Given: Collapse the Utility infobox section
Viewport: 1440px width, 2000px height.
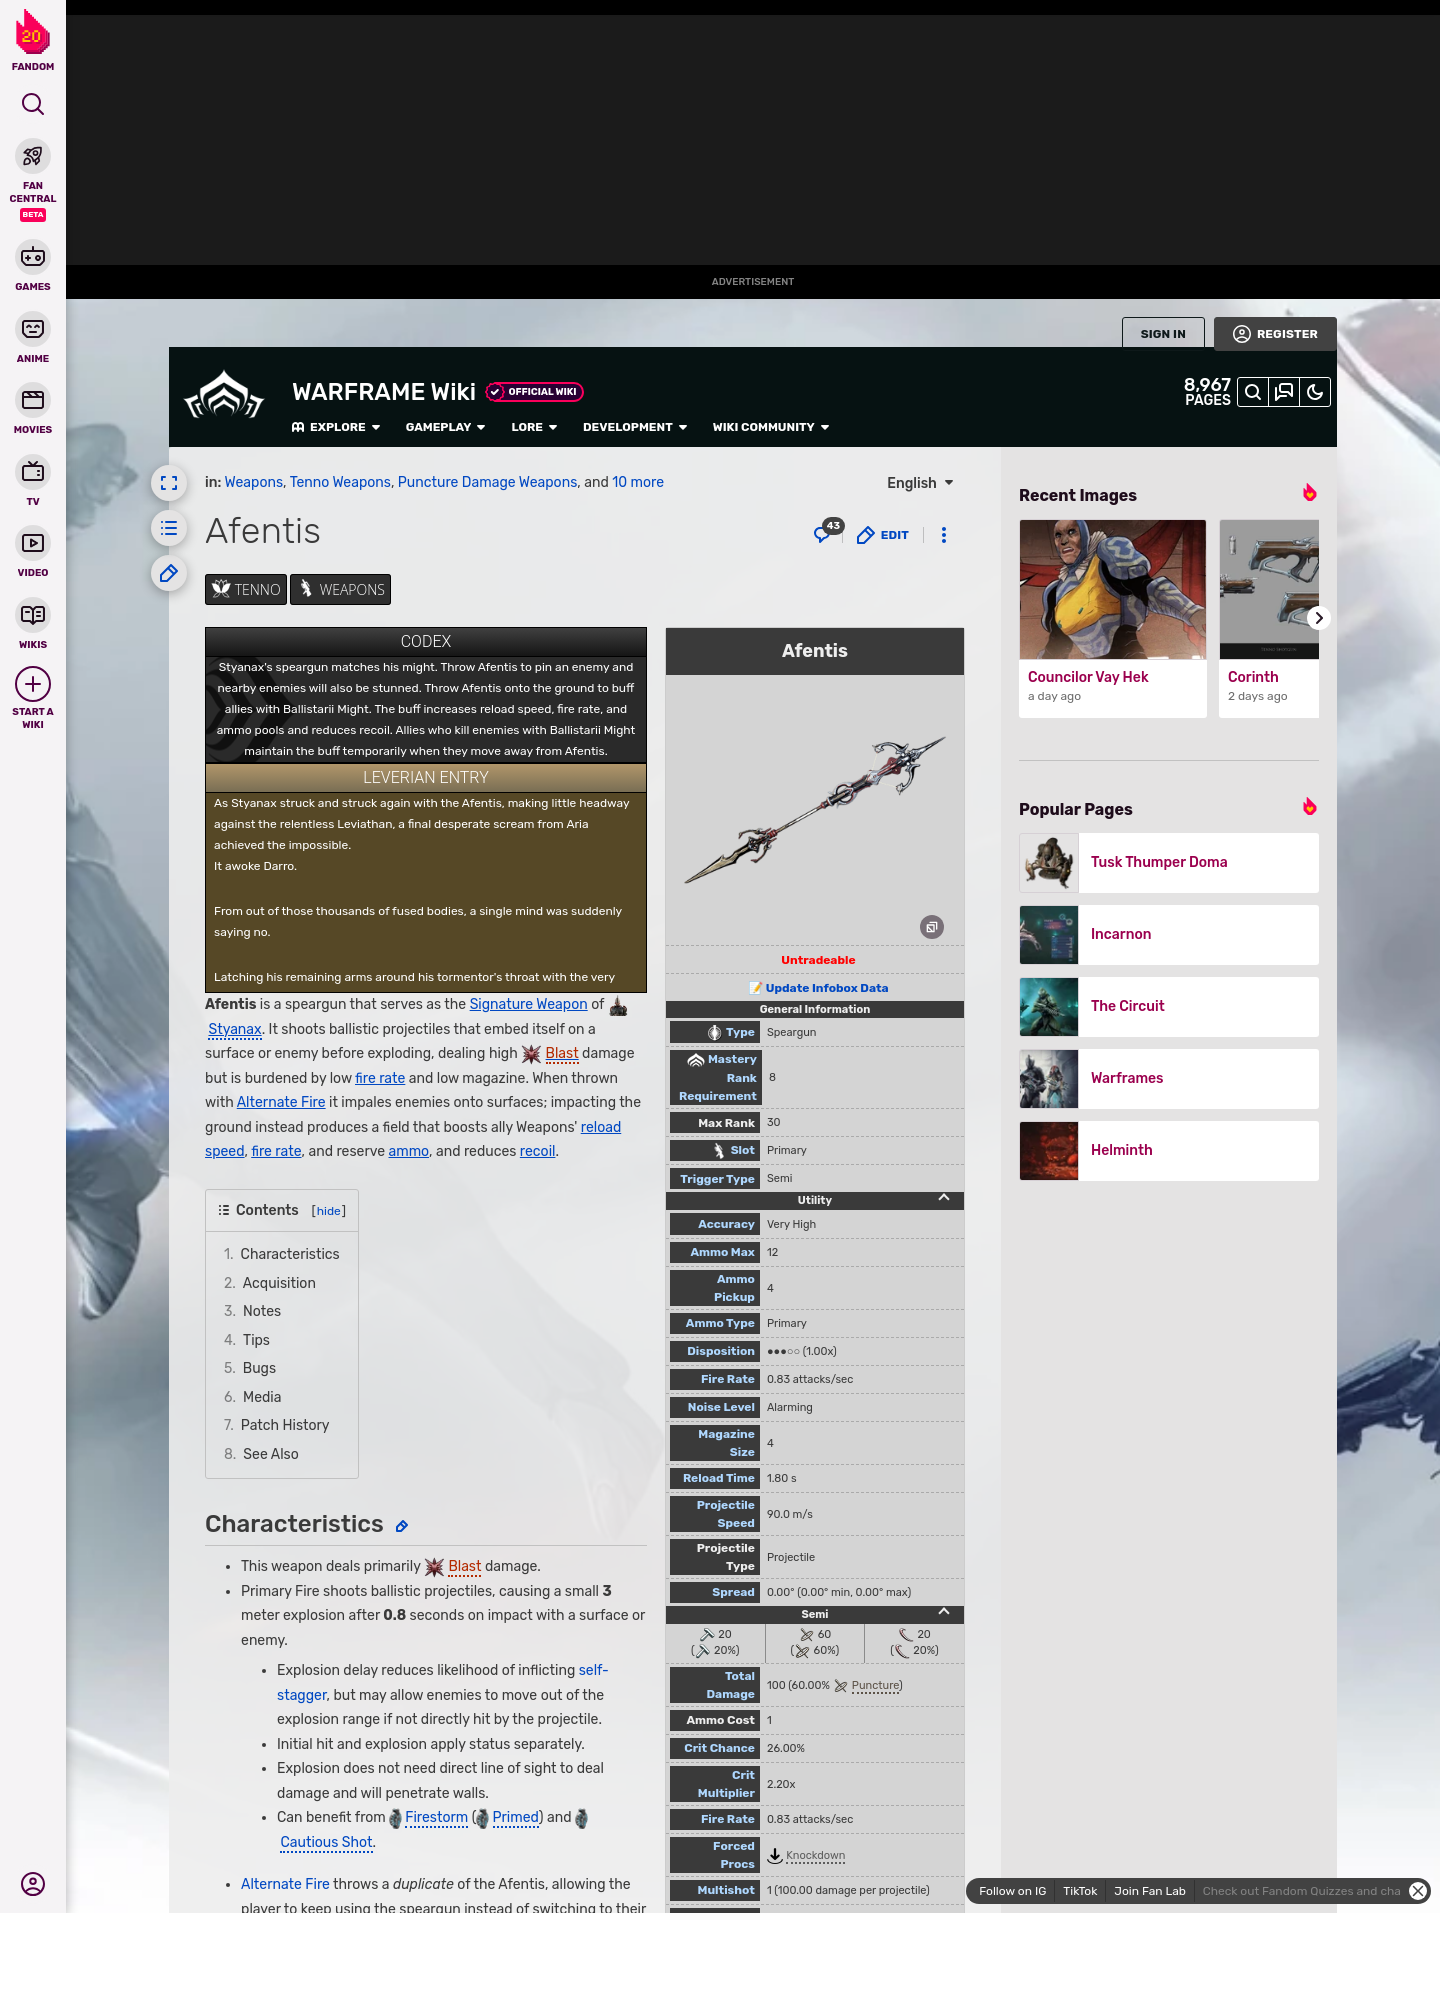Looking at the screenshot, I should click(943, 1198).
